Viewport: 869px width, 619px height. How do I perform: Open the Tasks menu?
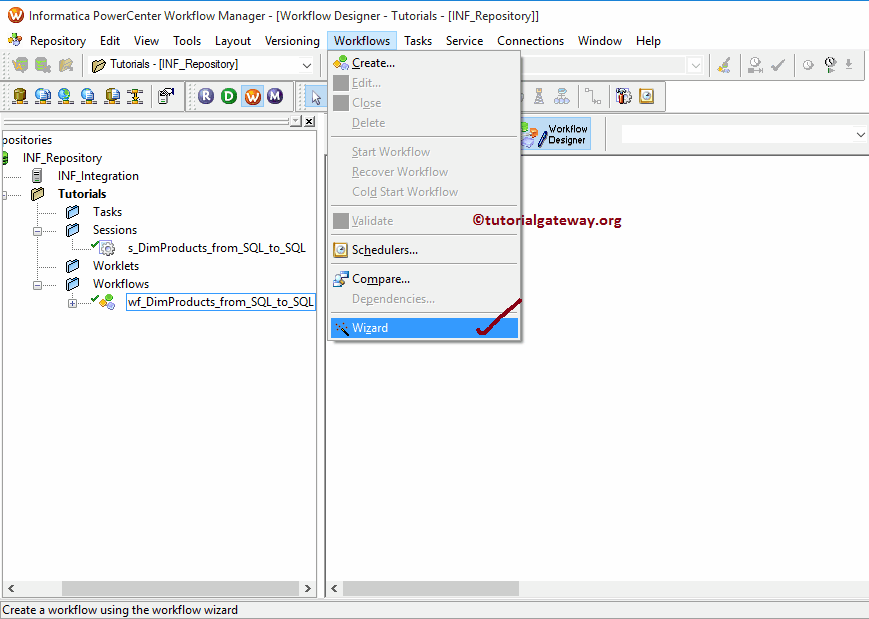(418, 41)
